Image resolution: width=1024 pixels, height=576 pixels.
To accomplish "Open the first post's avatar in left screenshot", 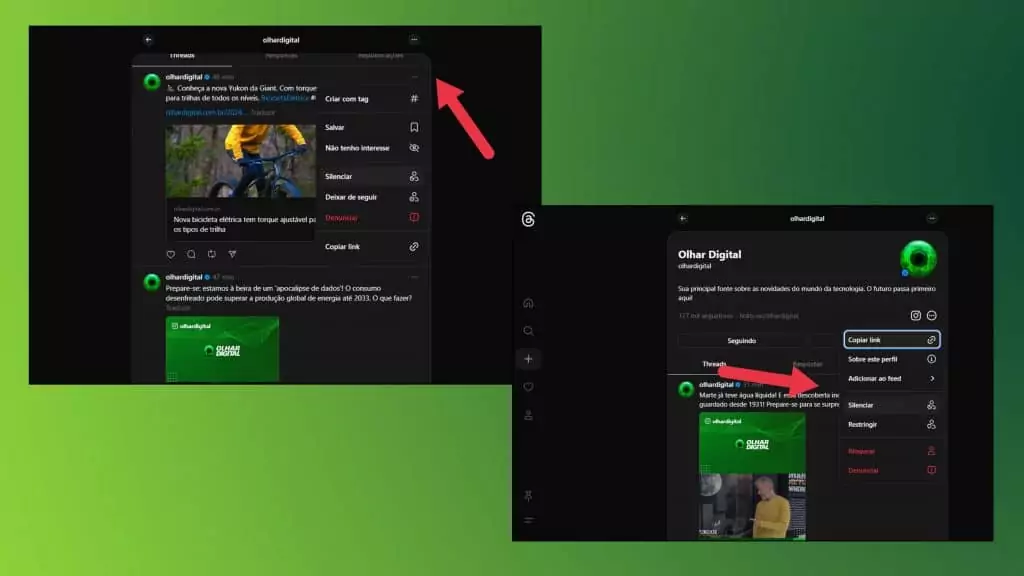I will click(152, 82).
